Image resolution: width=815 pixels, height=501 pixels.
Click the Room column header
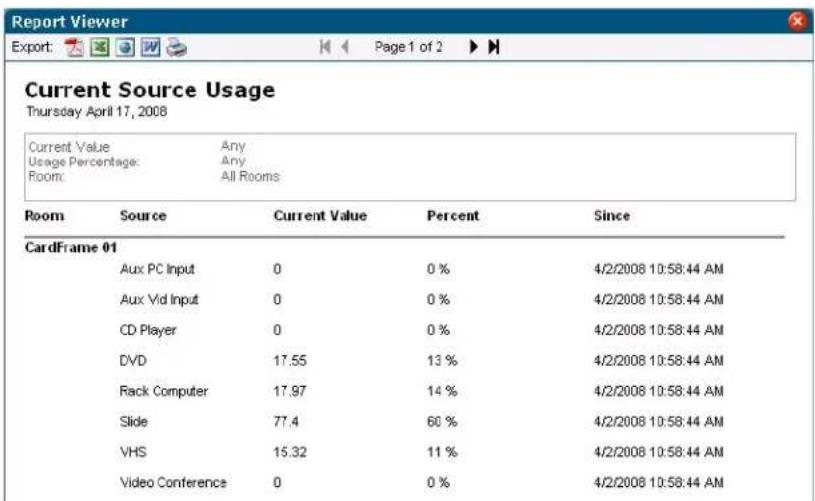coord(44,216)
